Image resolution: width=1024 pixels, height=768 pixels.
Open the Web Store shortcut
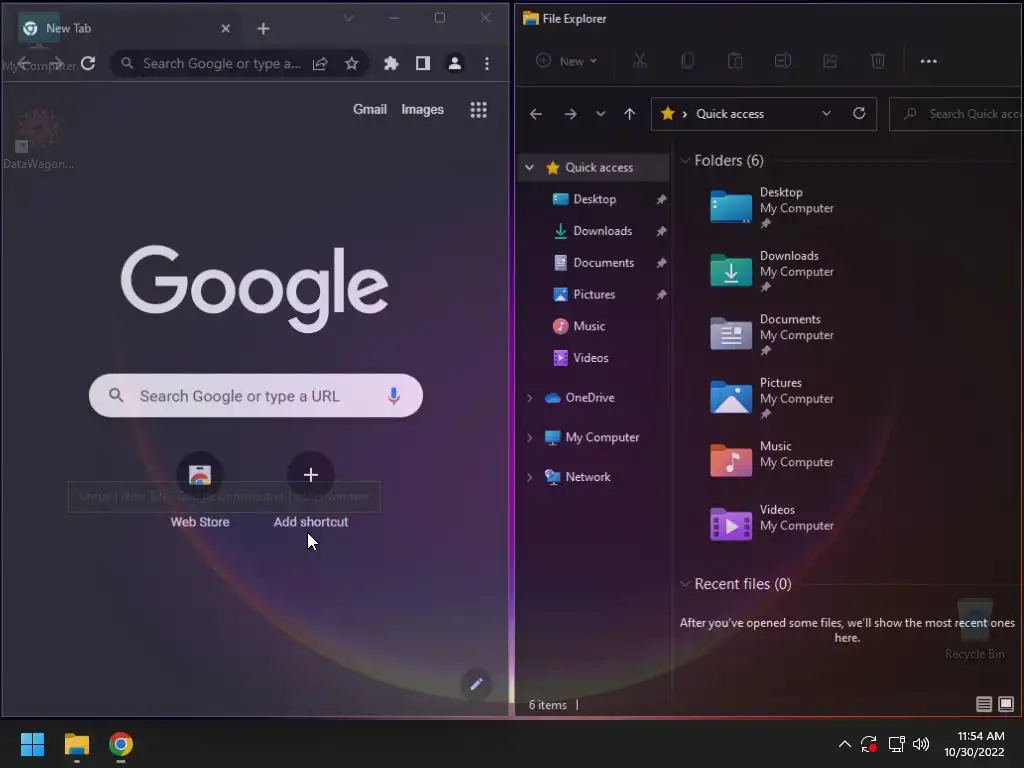coord(200,490)
